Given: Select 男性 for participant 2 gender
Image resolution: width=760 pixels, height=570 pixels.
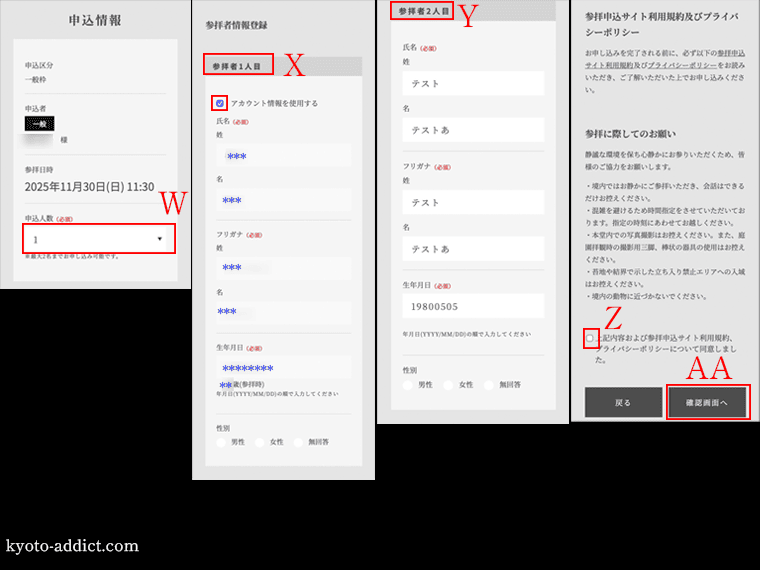Looking at the screenshot, I should 409,384.
